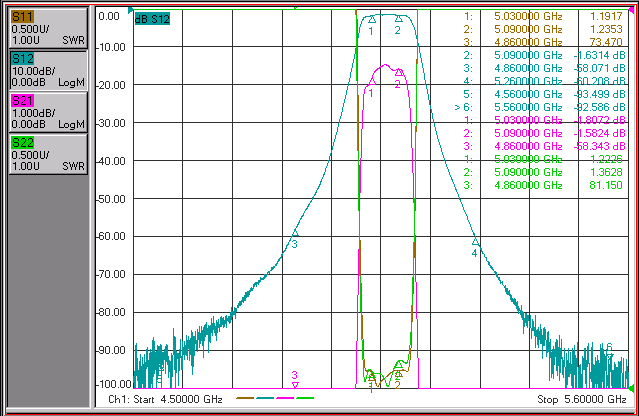Select the green S22 SWR trace panel

(48, 154)
